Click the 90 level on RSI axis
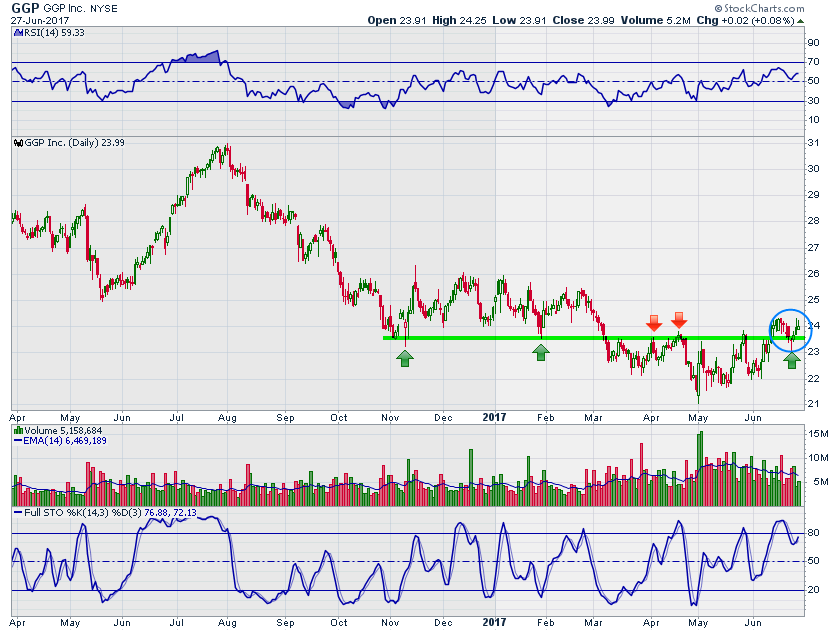Image resolution: width=833 pixels, height=633 pixels. tap(813, 43)
